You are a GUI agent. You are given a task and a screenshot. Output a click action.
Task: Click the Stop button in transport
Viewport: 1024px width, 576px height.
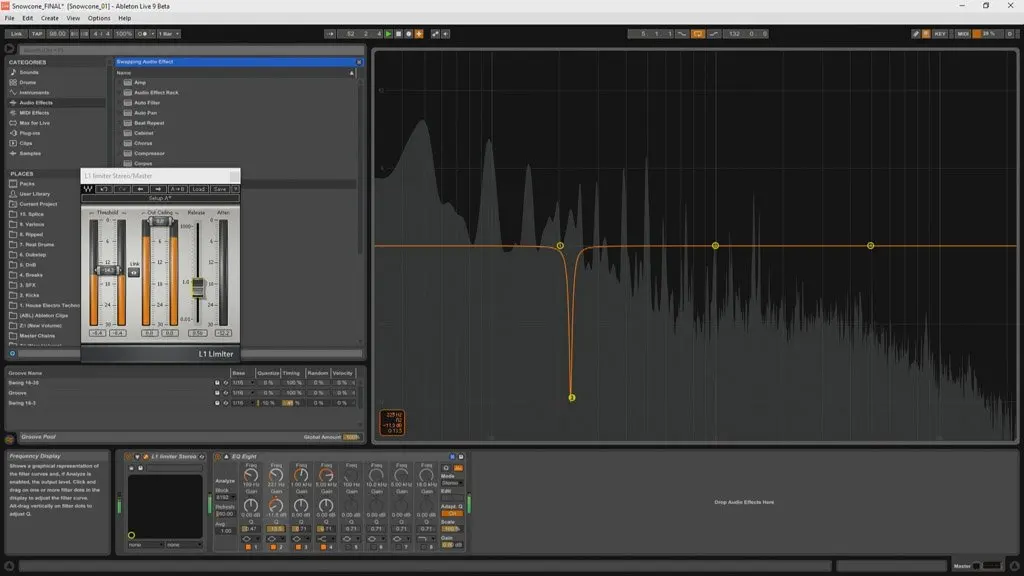[x=398, y=34]
